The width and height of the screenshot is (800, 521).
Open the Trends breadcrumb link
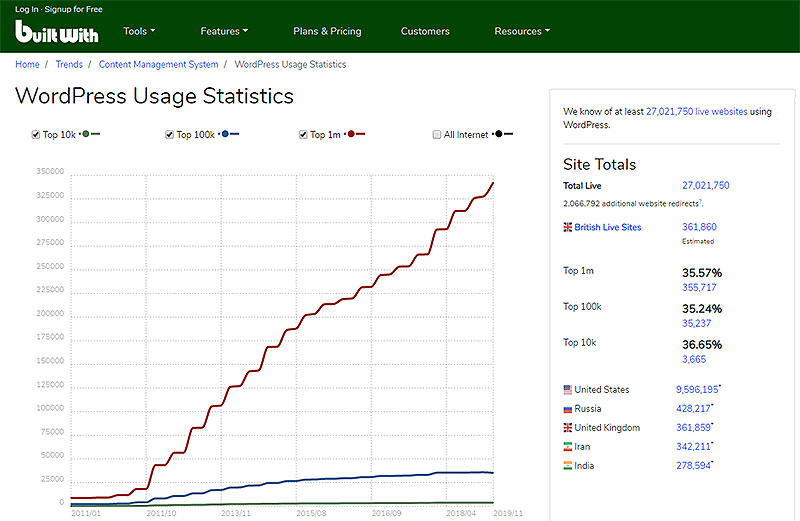69,64
